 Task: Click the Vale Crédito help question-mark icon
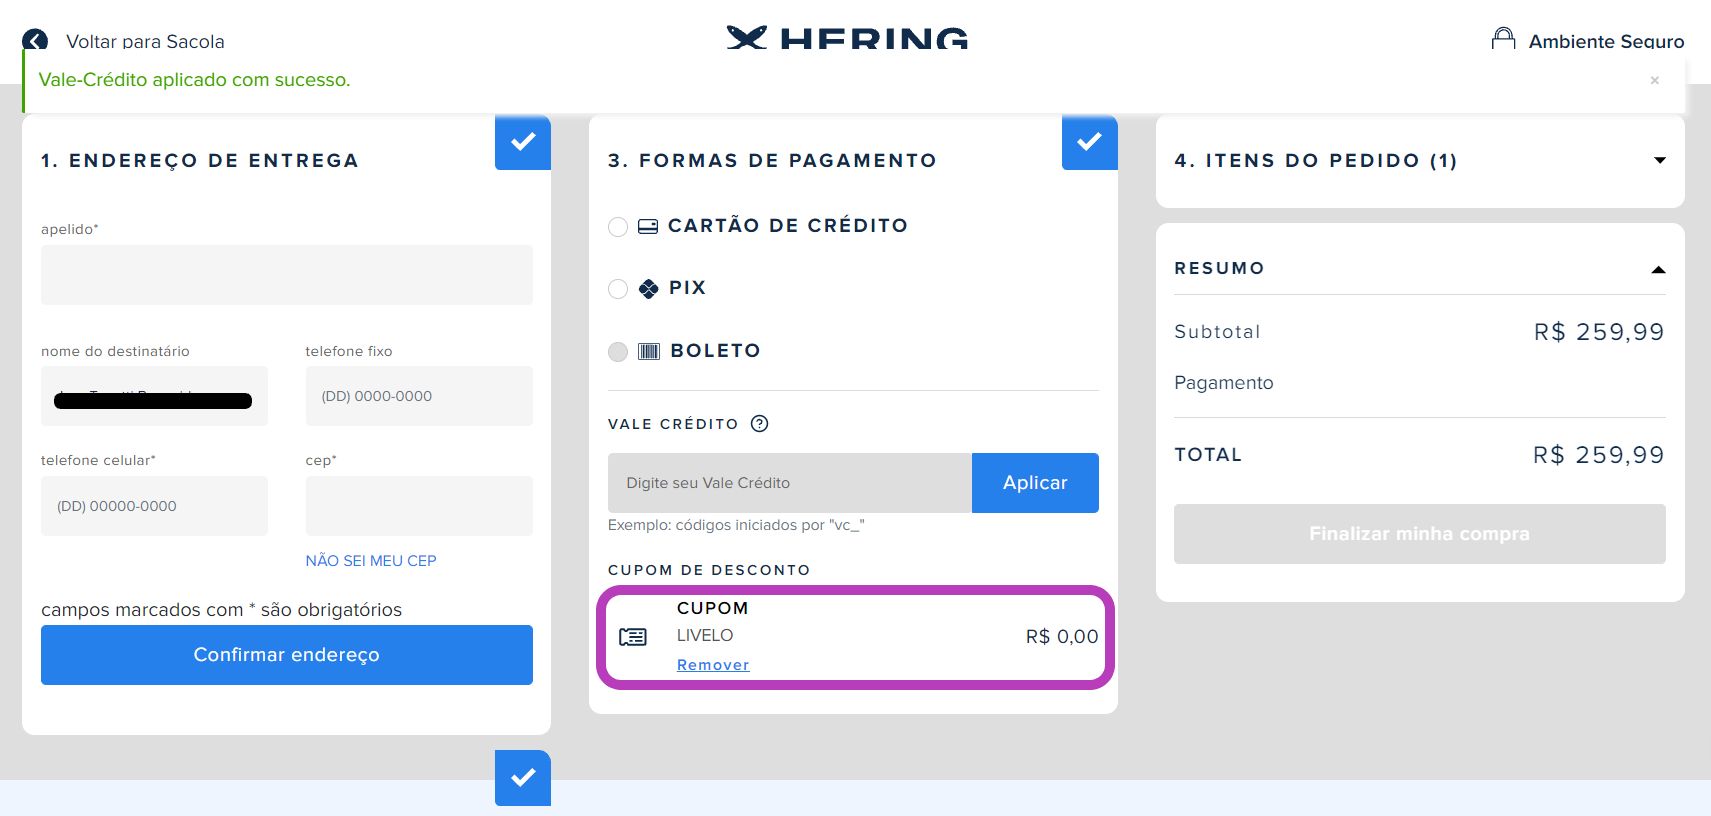coord(760,423)
